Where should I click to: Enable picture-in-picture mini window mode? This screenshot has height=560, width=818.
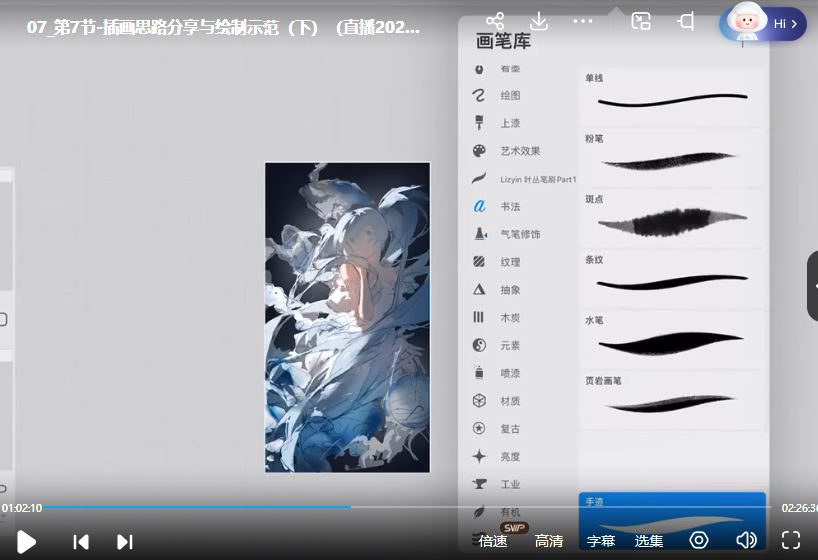pyautogui.click(x=641, y=21)
